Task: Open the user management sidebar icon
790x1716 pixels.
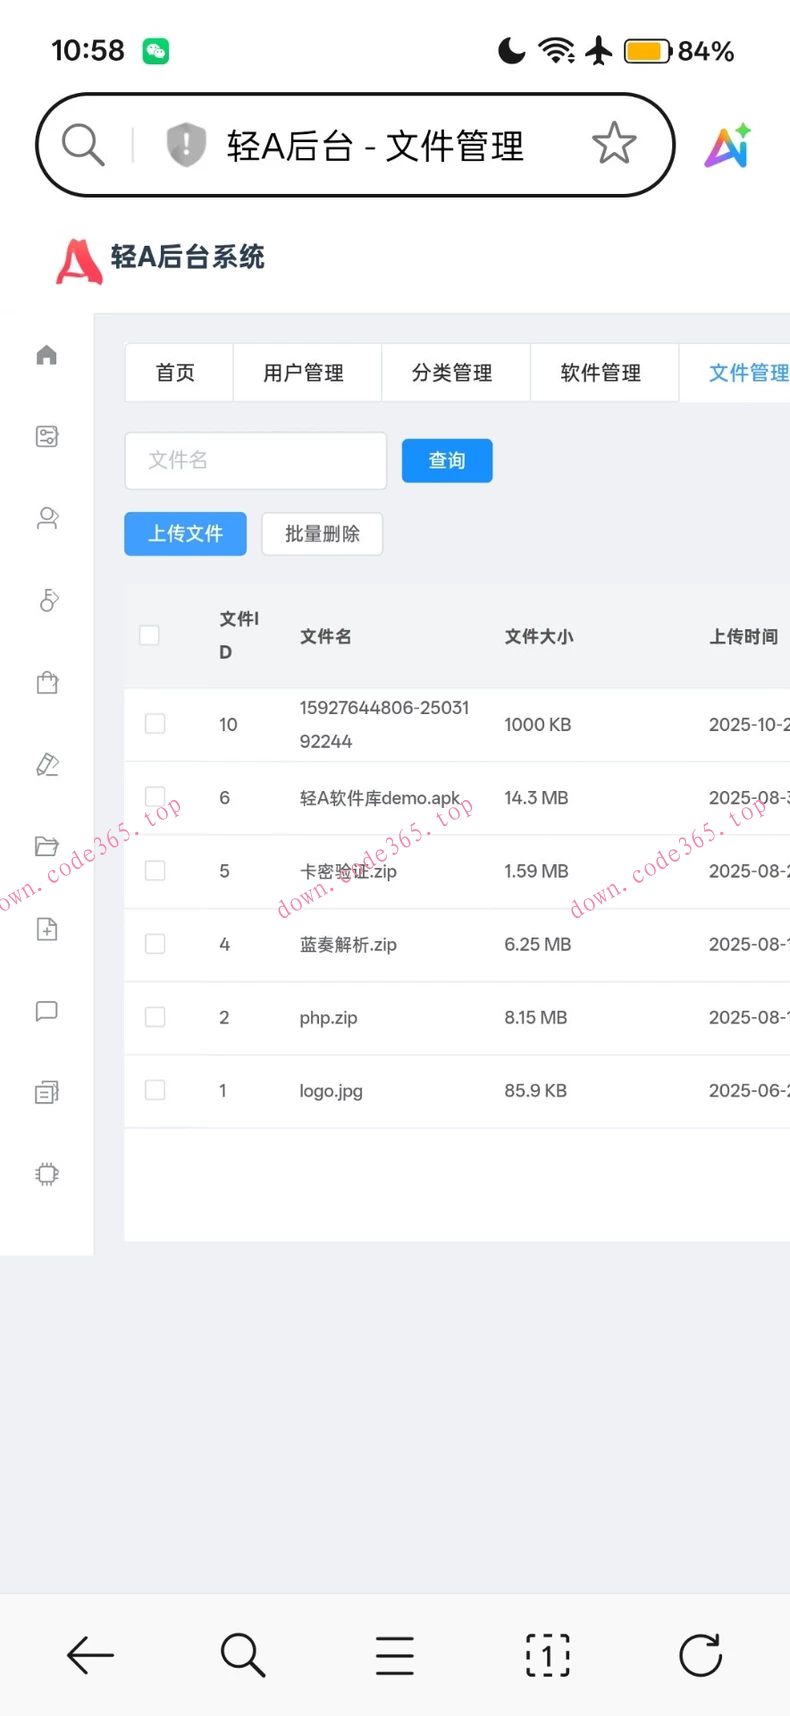Action: point(47,518)
